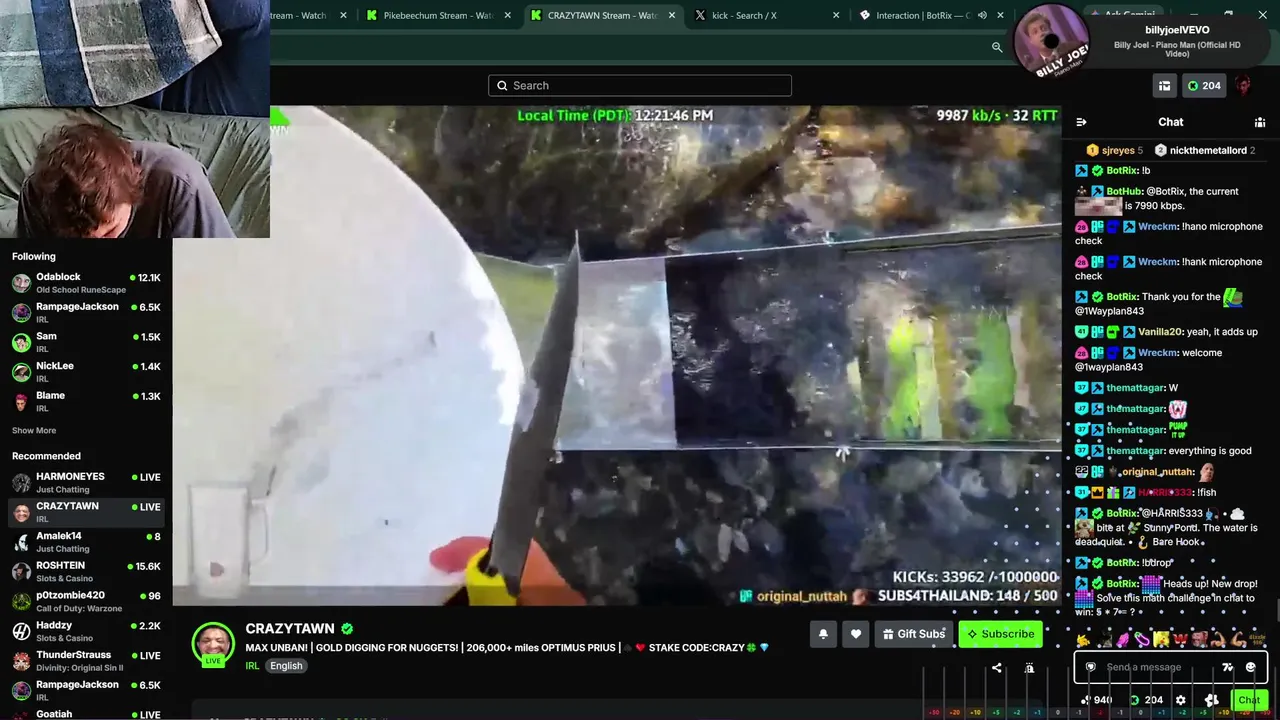Click the billyjoelVEVO media popup title
The image size is (1280, 720).
(1177, 30)
